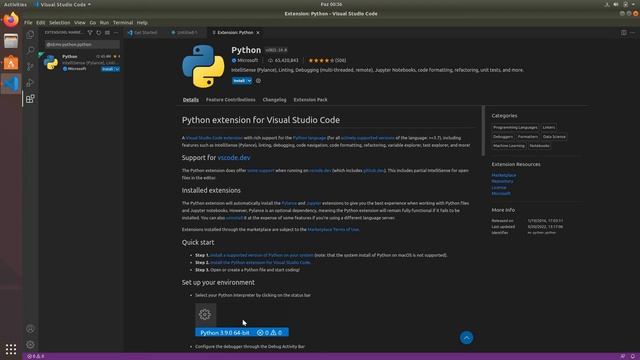Viewport: 640px width, 360px height.
Task: Open the Go menu
Action: pos(93,22)
